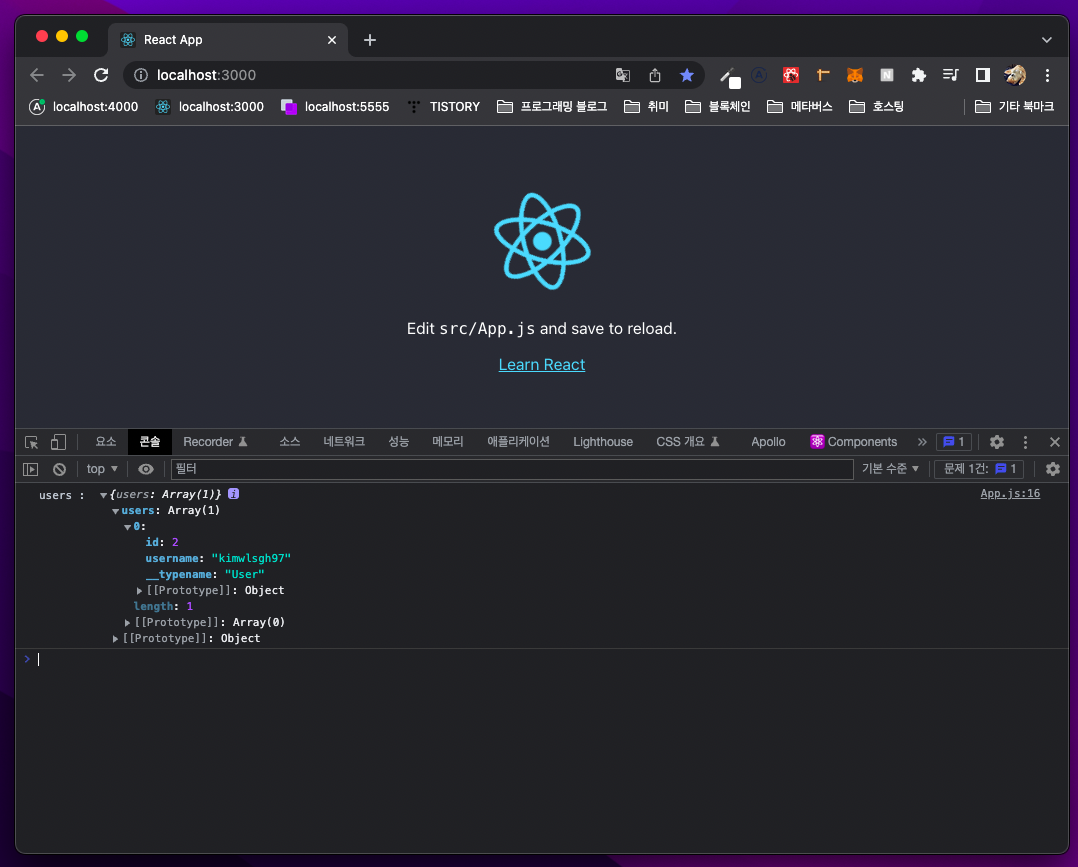Open the Notion extension icon
The height and width of the screenshot is (867, 1078).
tap(887, 75)
